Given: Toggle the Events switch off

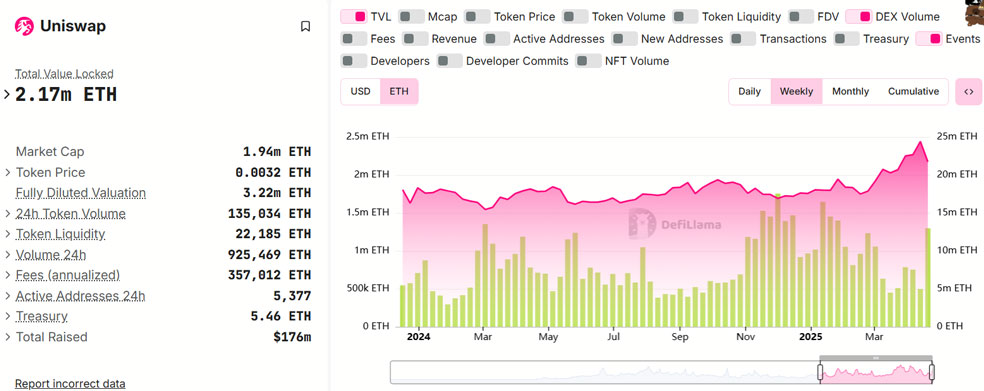Looking at the screenshot, I should point(929,39).
